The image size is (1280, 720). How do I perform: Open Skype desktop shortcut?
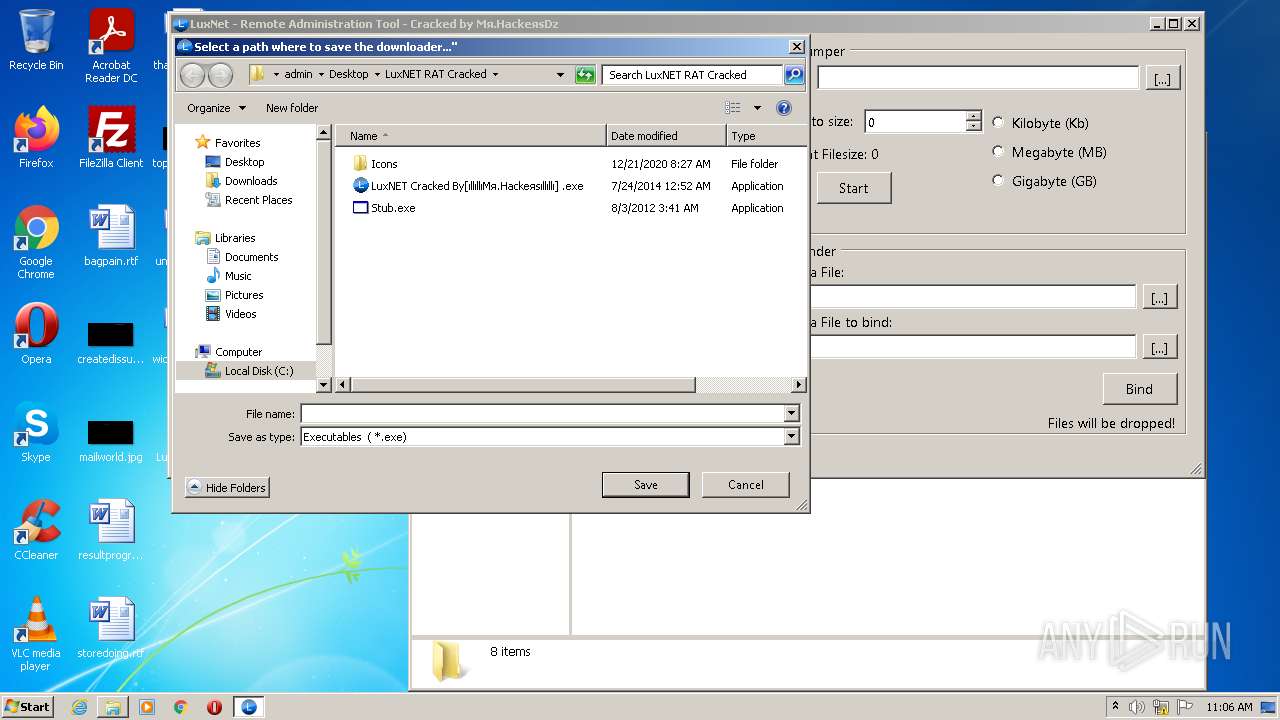[x=36, y=432]
